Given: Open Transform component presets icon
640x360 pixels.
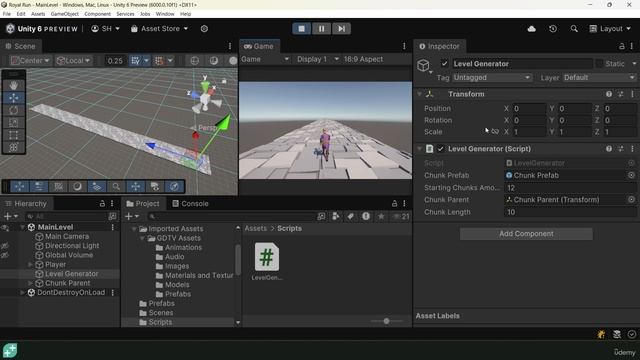Looking at the screenshot, I should pos(620,94).
